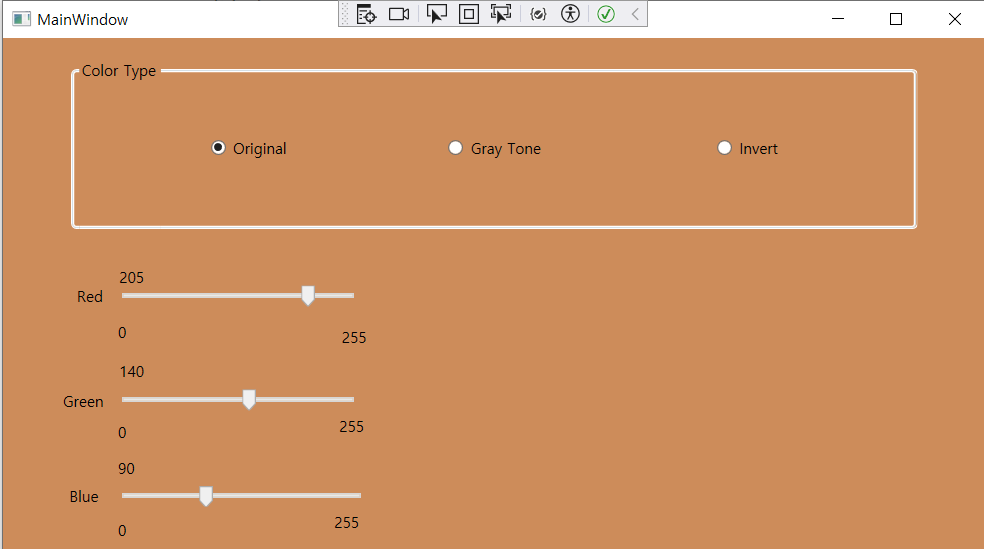Click the Color Type group header
The height and width of the screenshot is (549, 984).
119,71
